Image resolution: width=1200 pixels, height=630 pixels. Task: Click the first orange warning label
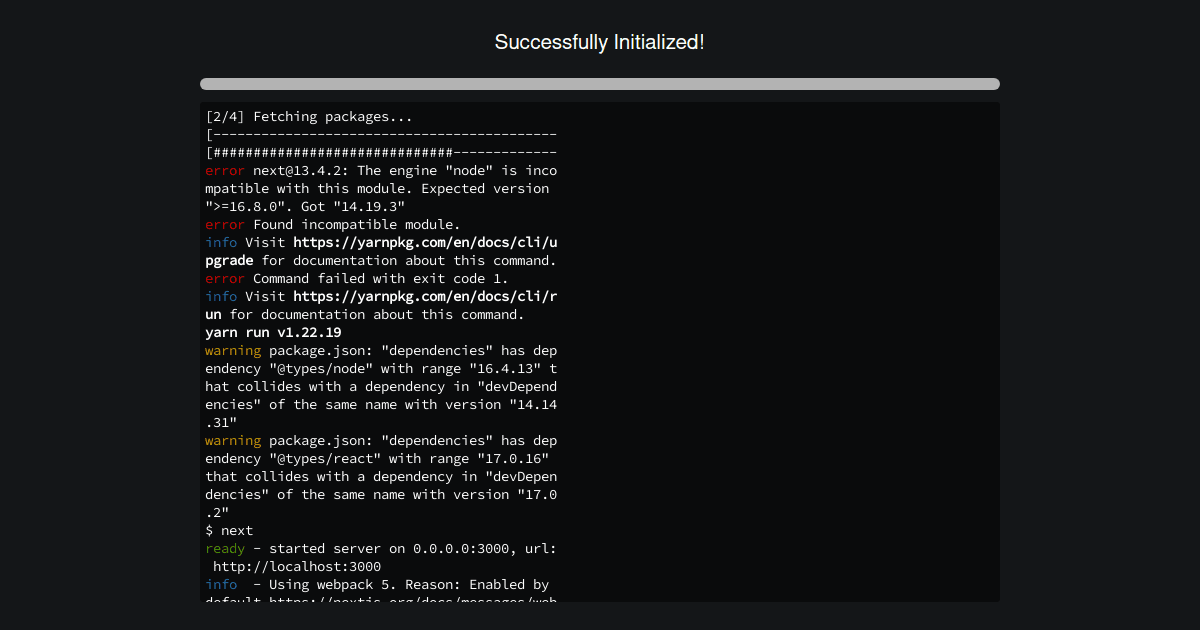(x=233, y=351)
